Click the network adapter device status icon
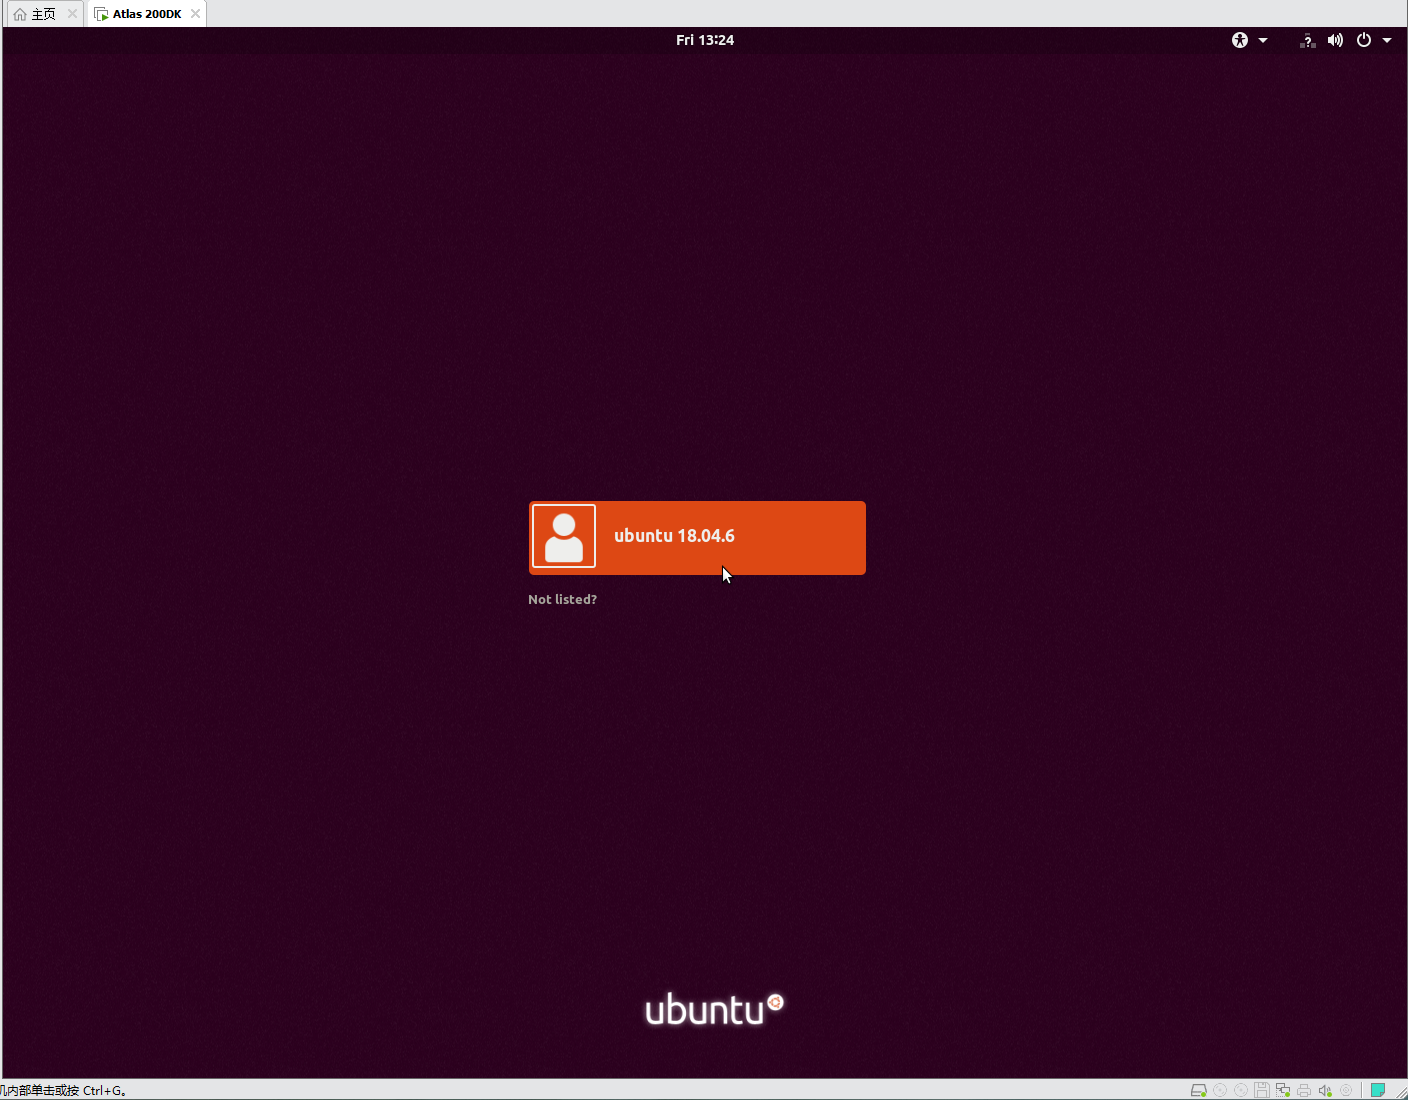1408x1100 pixels. pos(1283,1090)
